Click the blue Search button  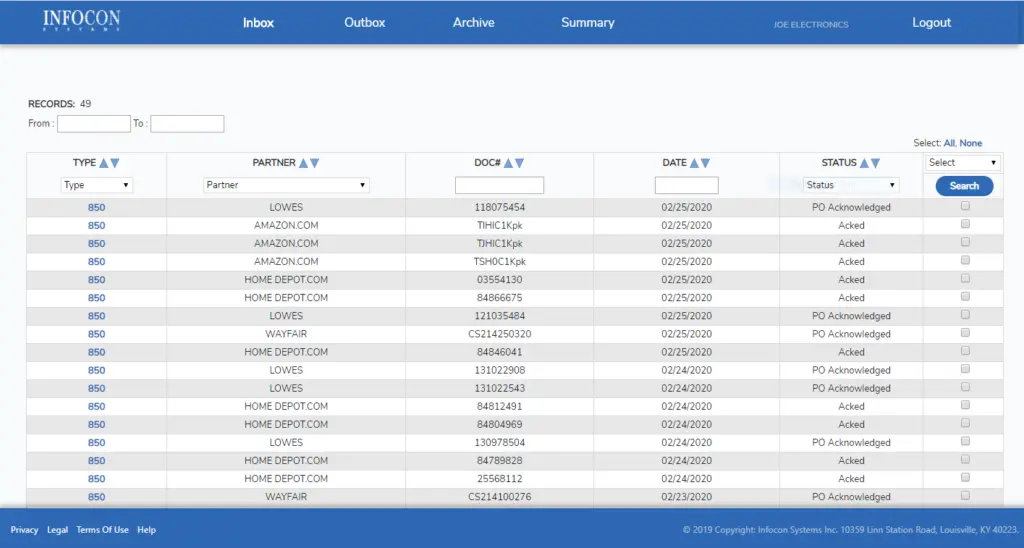tap(964, 186)
